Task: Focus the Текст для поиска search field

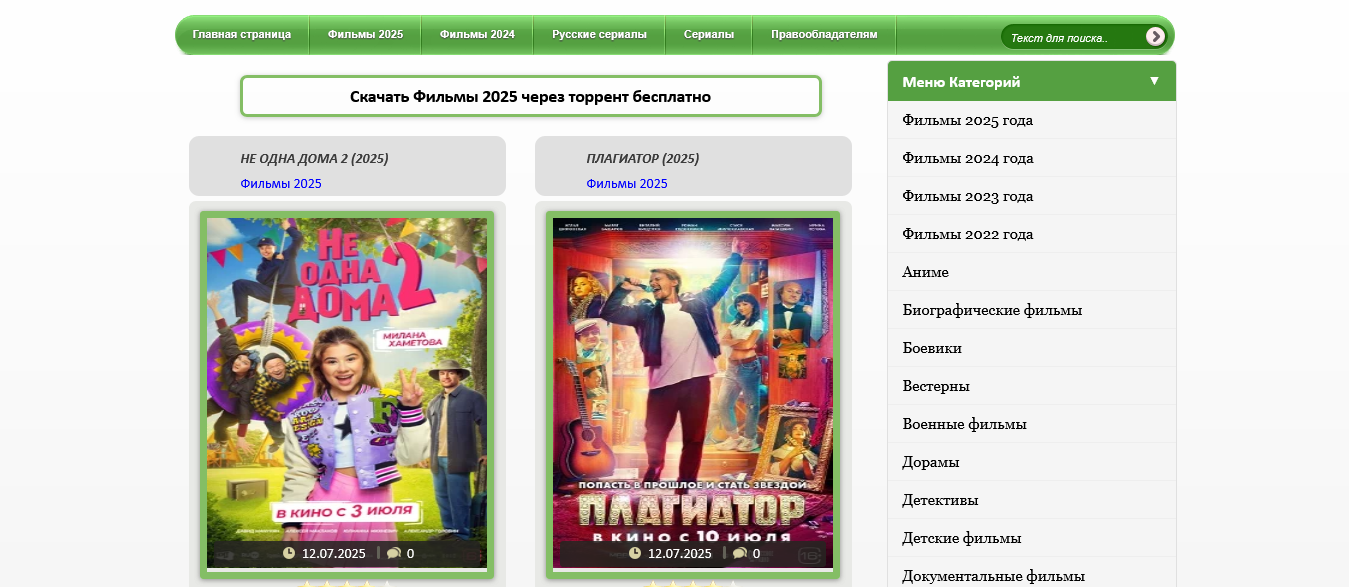Action: click(1073, 38)
